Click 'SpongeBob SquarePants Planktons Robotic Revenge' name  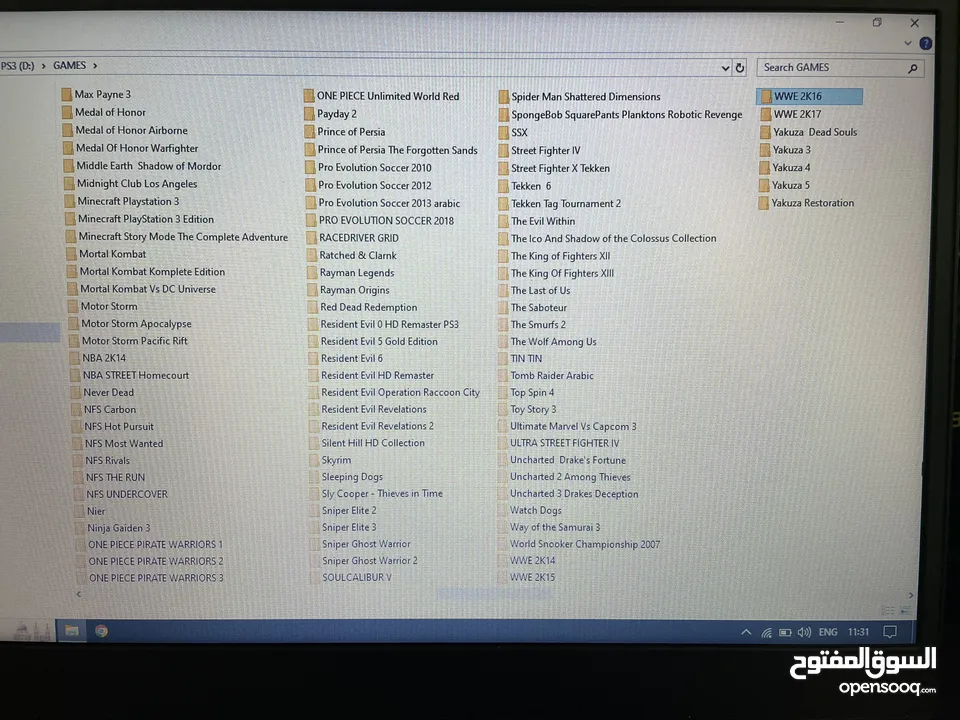point(626,114)
